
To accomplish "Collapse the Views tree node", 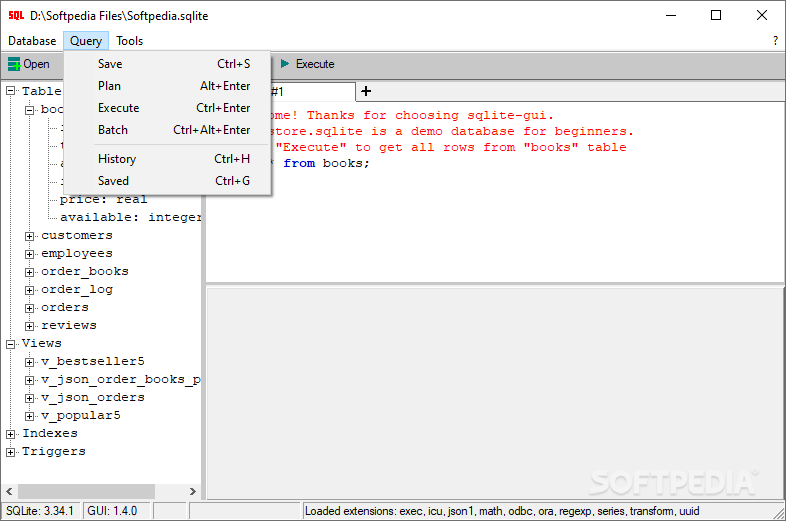I will coord(11,344).
